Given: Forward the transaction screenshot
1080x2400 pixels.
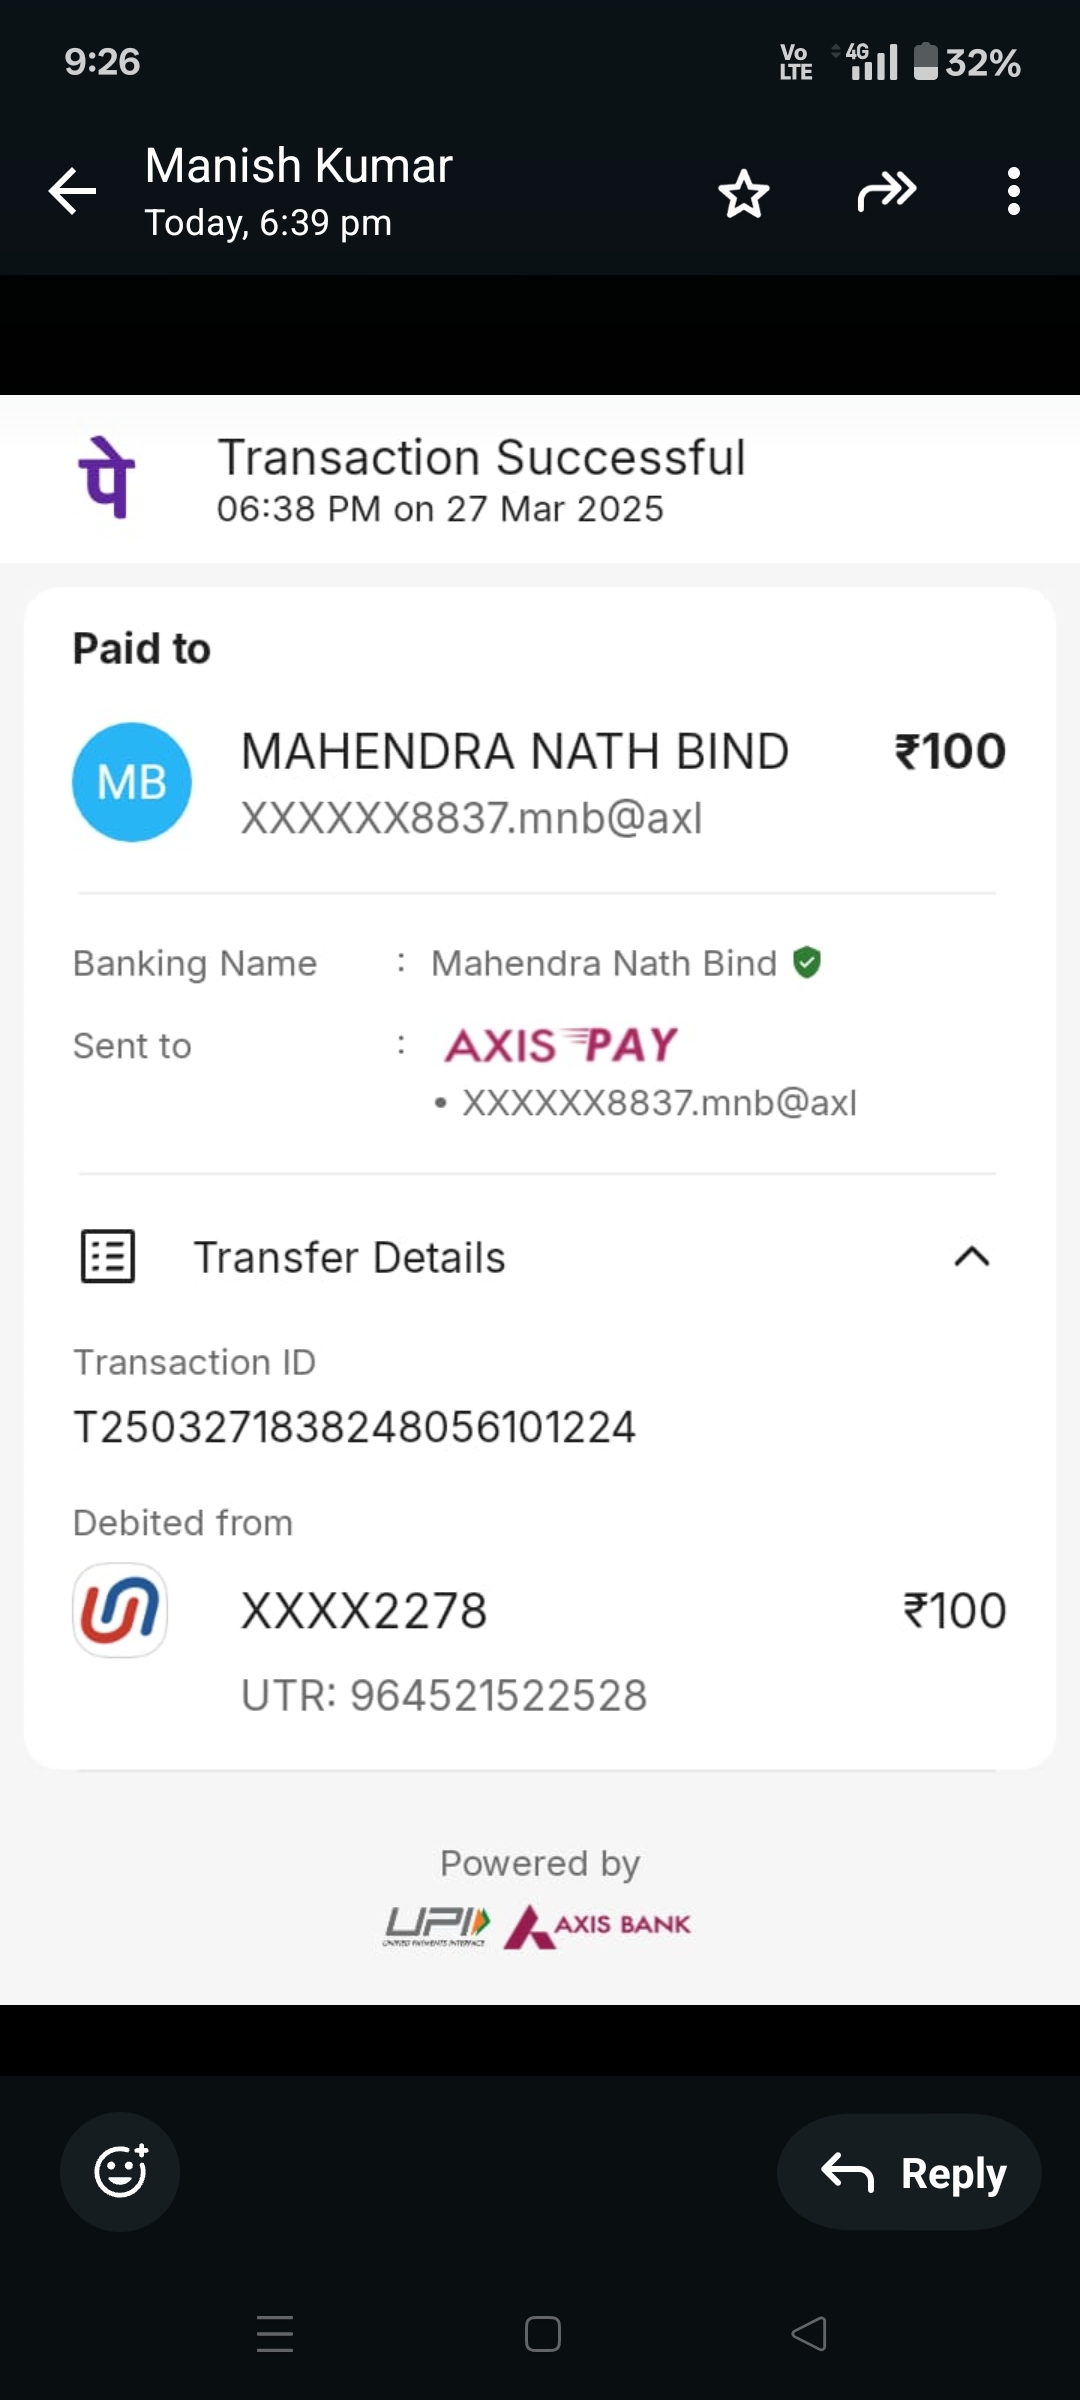Looking at the screenshot, I should click(886, 191).
